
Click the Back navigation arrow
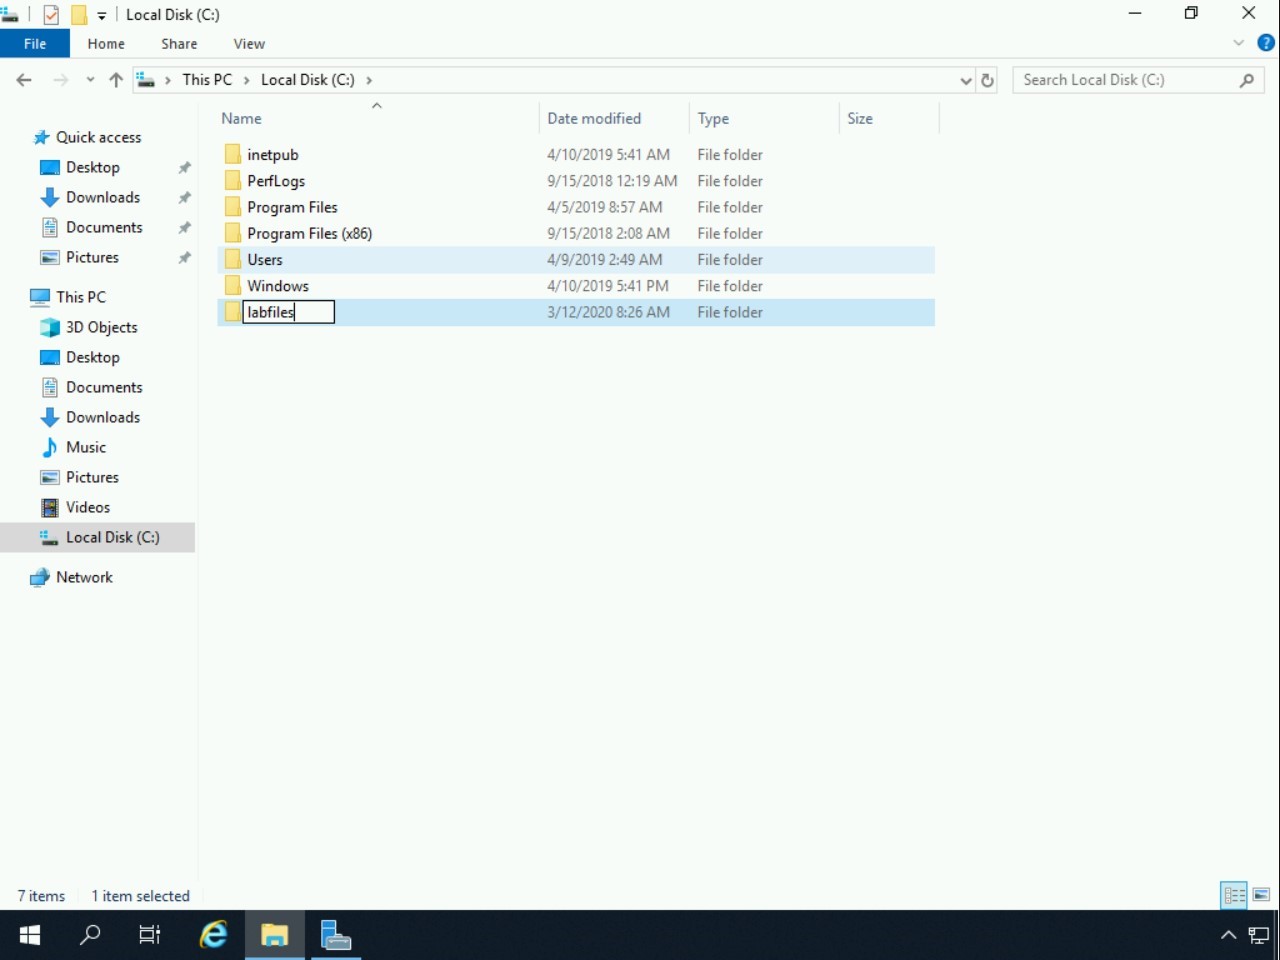[24, 80]
